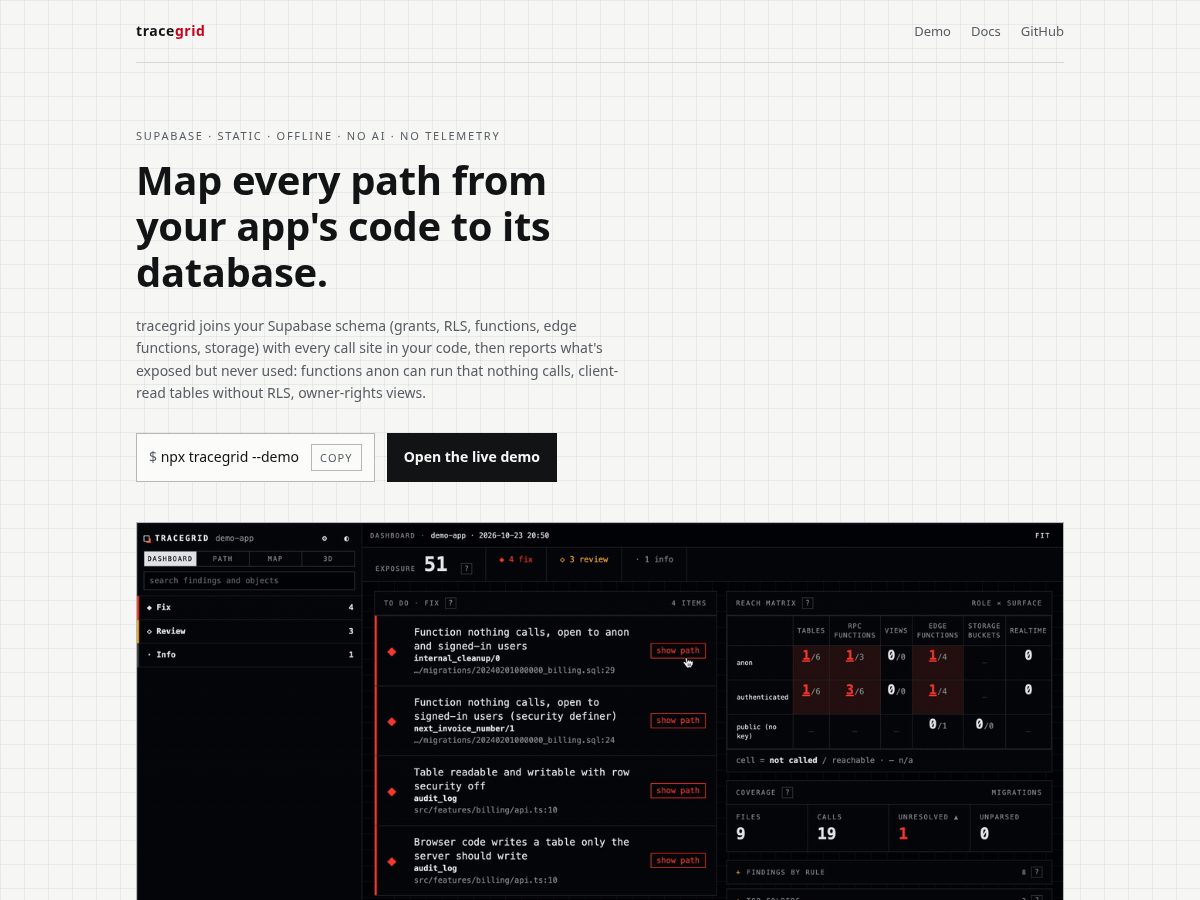
Task: Click the TRACEGRID square logo icon in dashboard
Action: click(147, 538)
